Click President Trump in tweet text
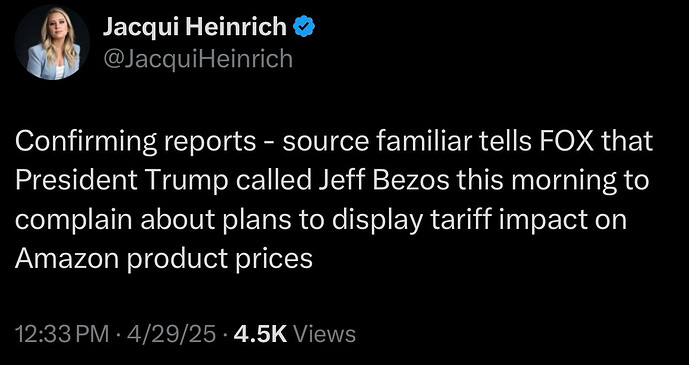 (x=122, y=182)
